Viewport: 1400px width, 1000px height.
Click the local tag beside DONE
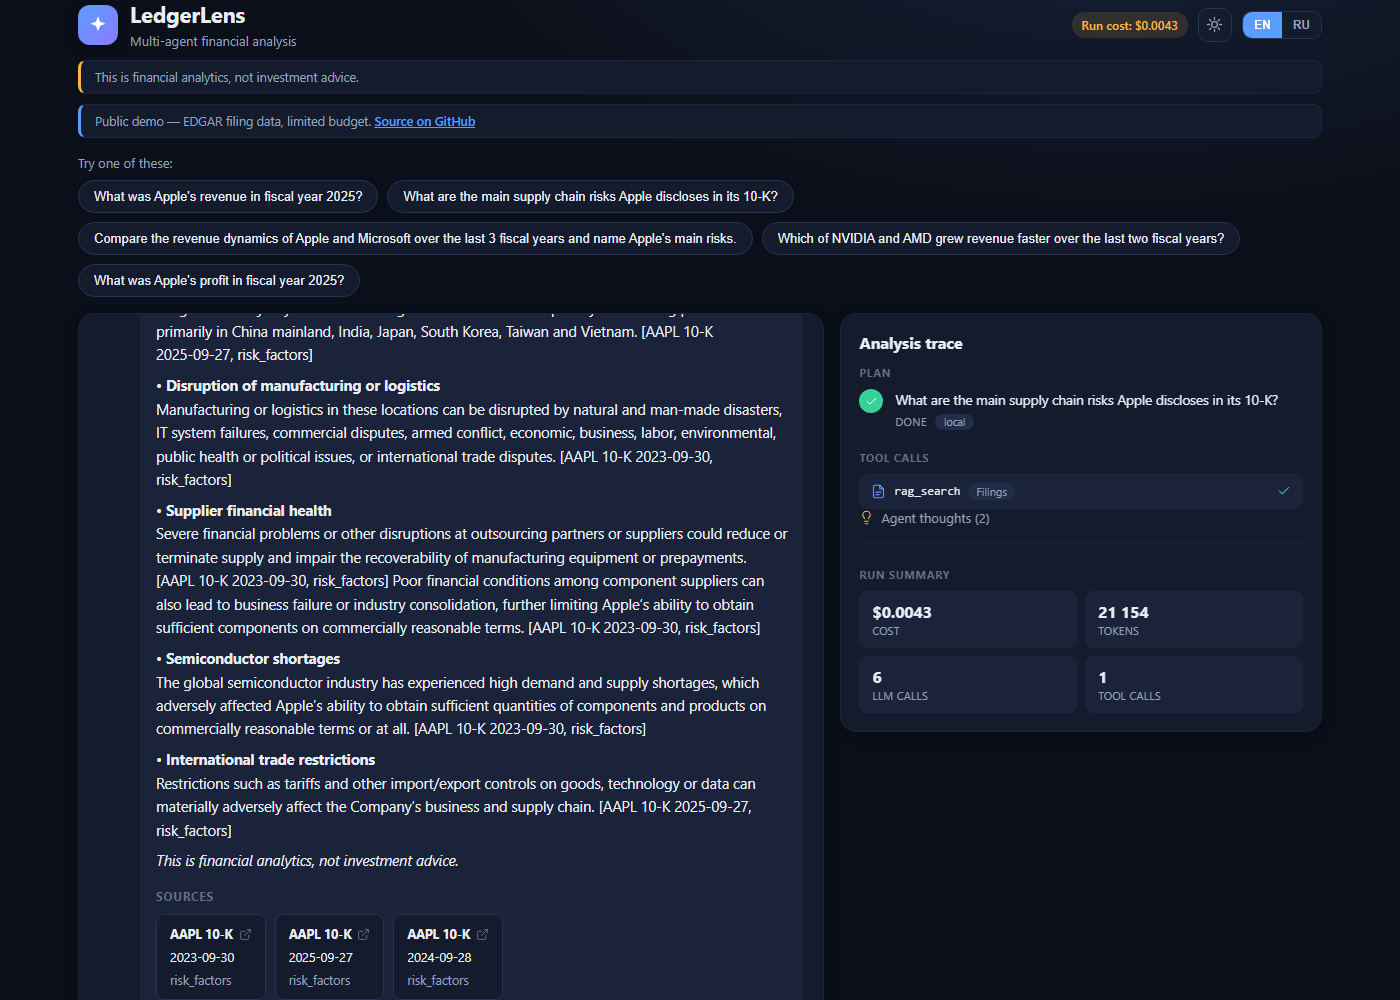[x=955, y=422]
